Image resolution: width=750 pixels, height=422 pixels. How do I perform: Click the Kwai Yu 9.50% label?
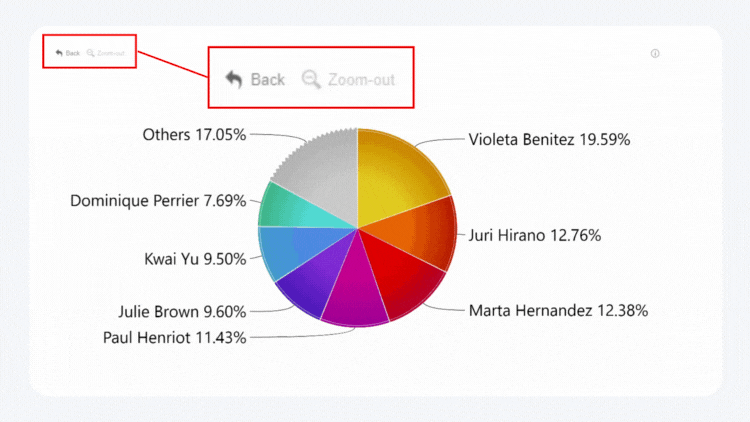195,259
